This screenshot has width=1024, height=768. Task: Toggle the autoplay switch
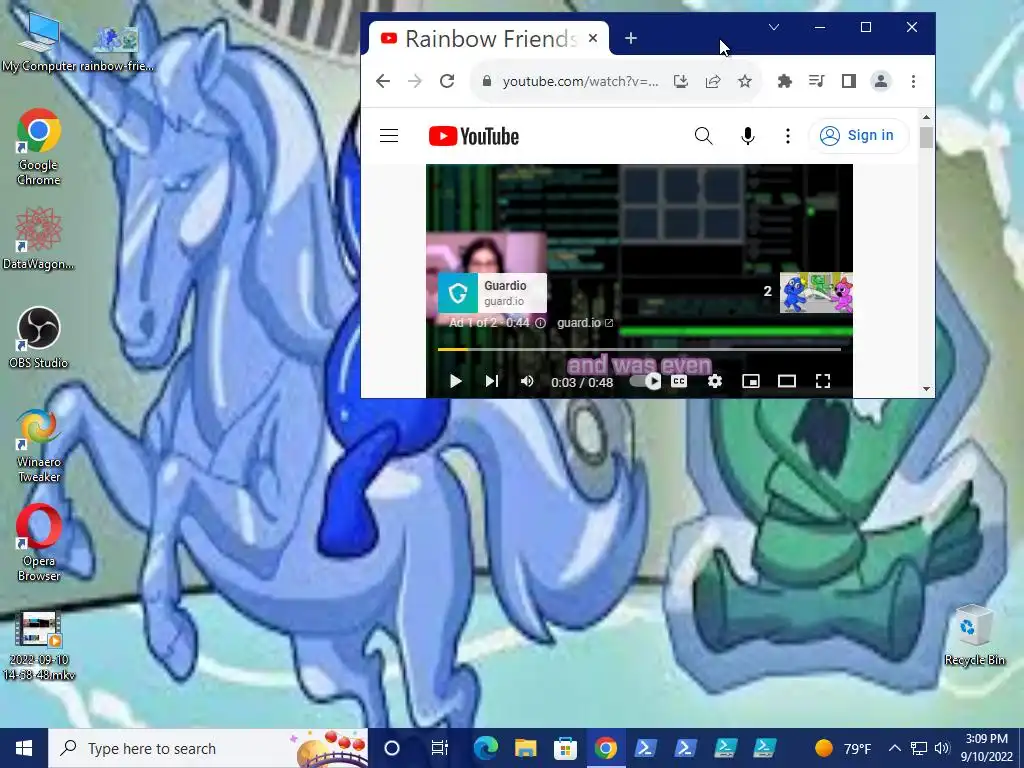645,381
